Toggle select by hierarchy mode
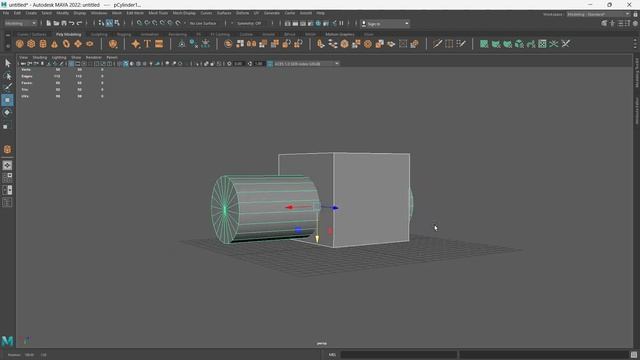This screenshot has width=640, height=360. pos(101,23)
